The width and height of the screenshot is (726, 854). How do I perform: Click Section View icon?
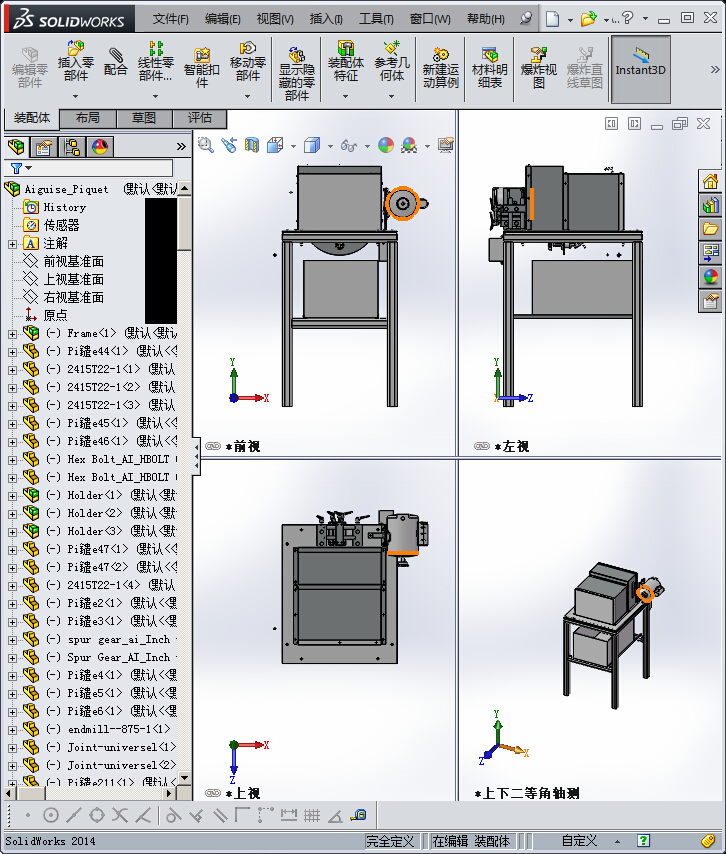coord(252,145)
